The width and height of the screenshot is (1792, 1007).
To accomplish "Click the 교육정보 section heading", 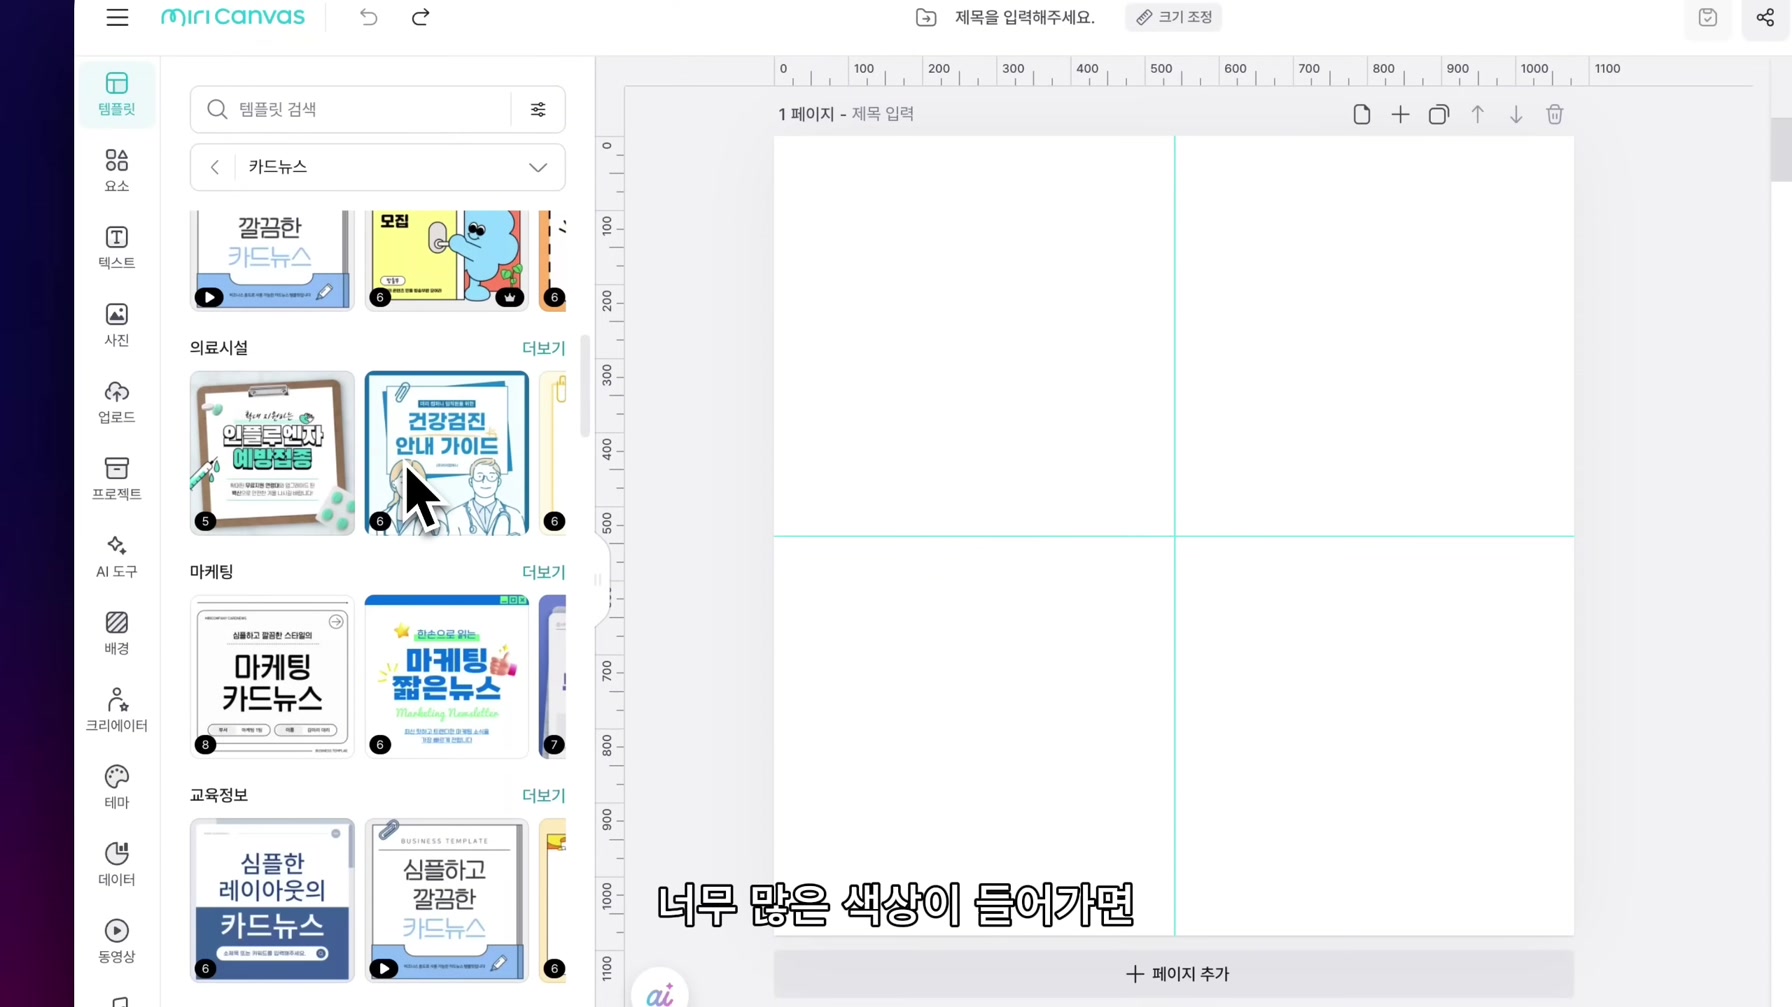I will pyautogui.click(x=219, y=795).
